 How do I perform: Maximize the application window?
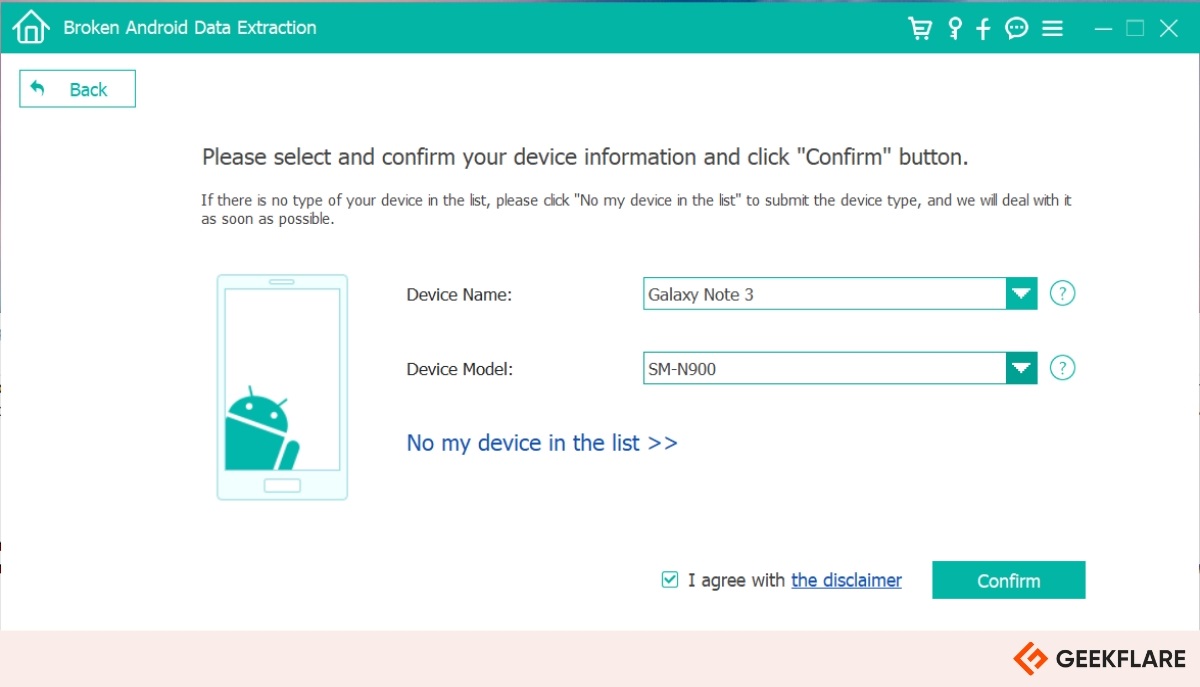[1135, 29]
